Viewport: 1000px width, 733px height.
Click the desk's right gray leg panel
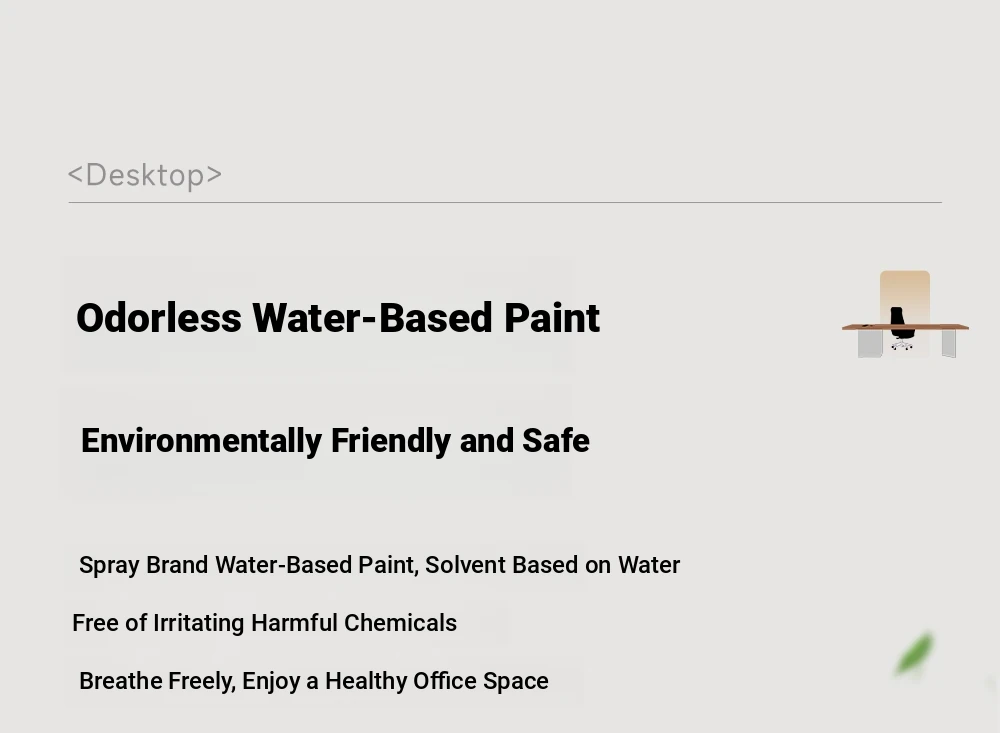949,343
